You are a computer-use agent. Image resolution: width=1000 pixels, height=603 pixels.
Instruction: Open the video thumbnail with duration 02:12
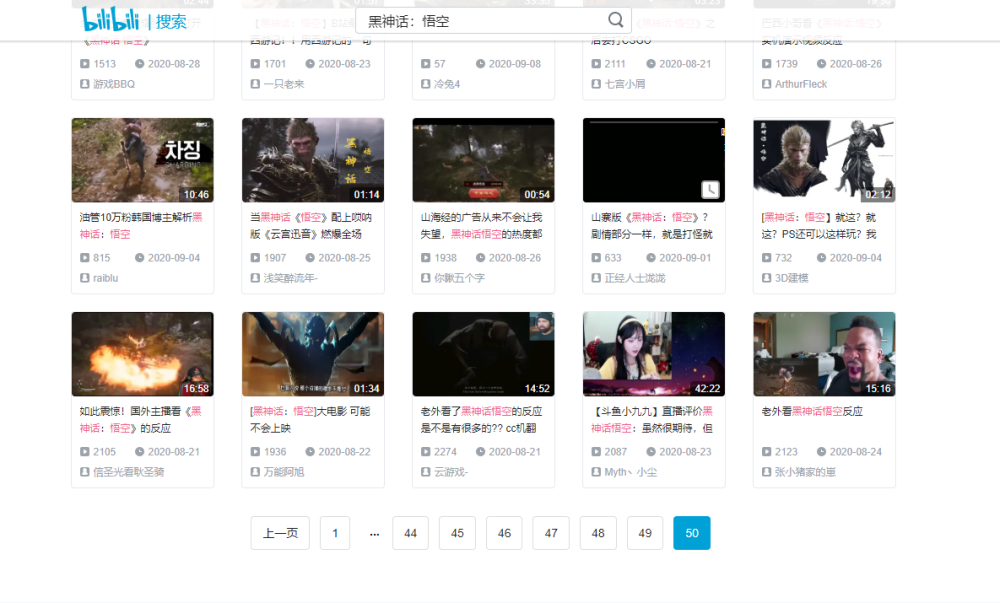(824, 160)
